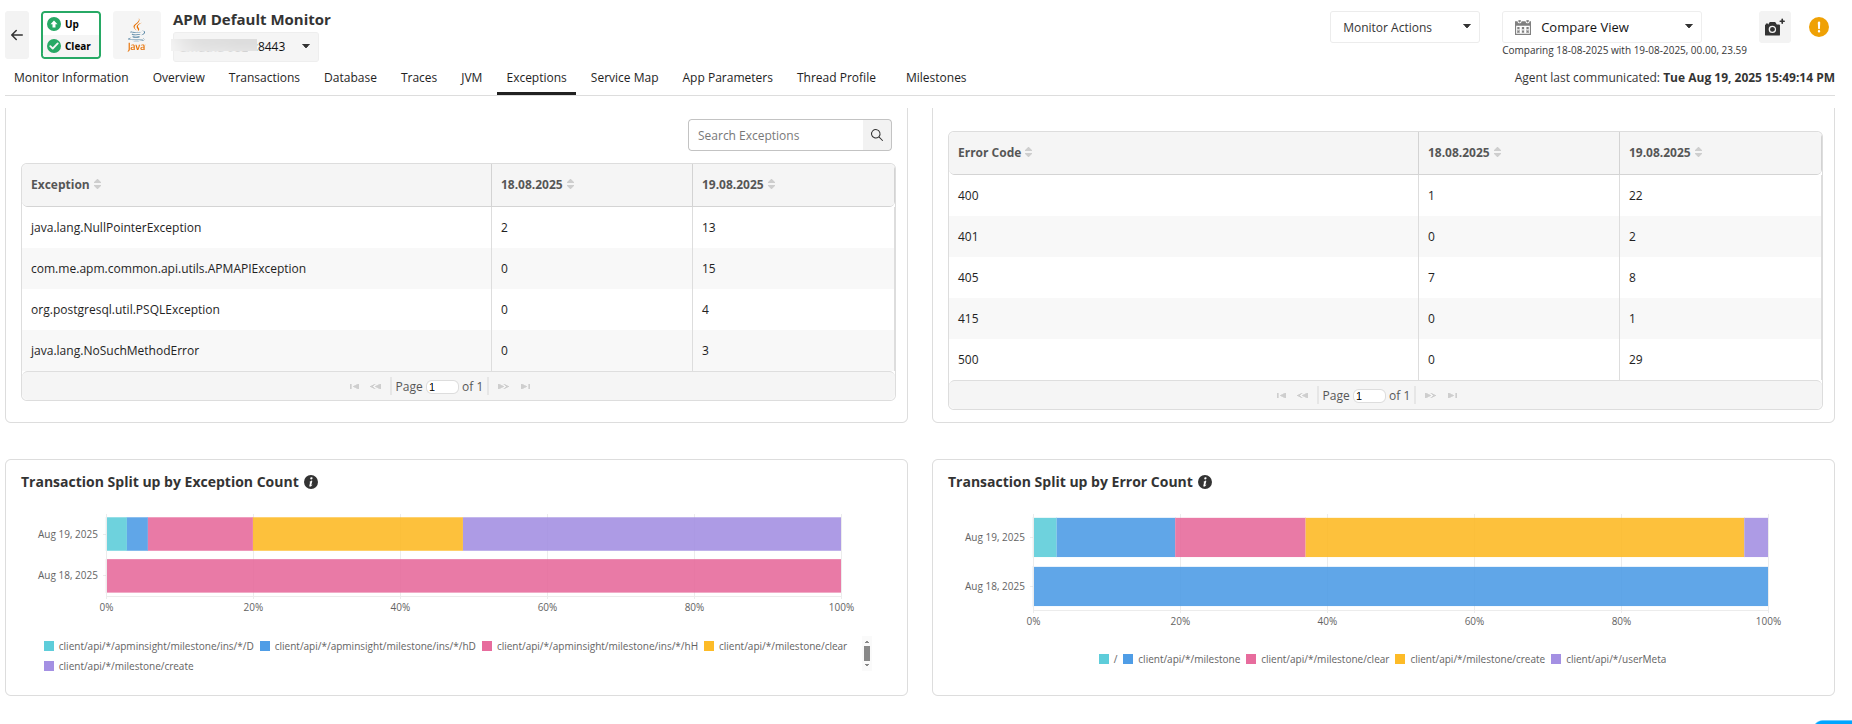The width and height of the screenshot is (1852, 724).
Task: Sort exceptions table by 18.08.2025 column
Action: [570, 185]
